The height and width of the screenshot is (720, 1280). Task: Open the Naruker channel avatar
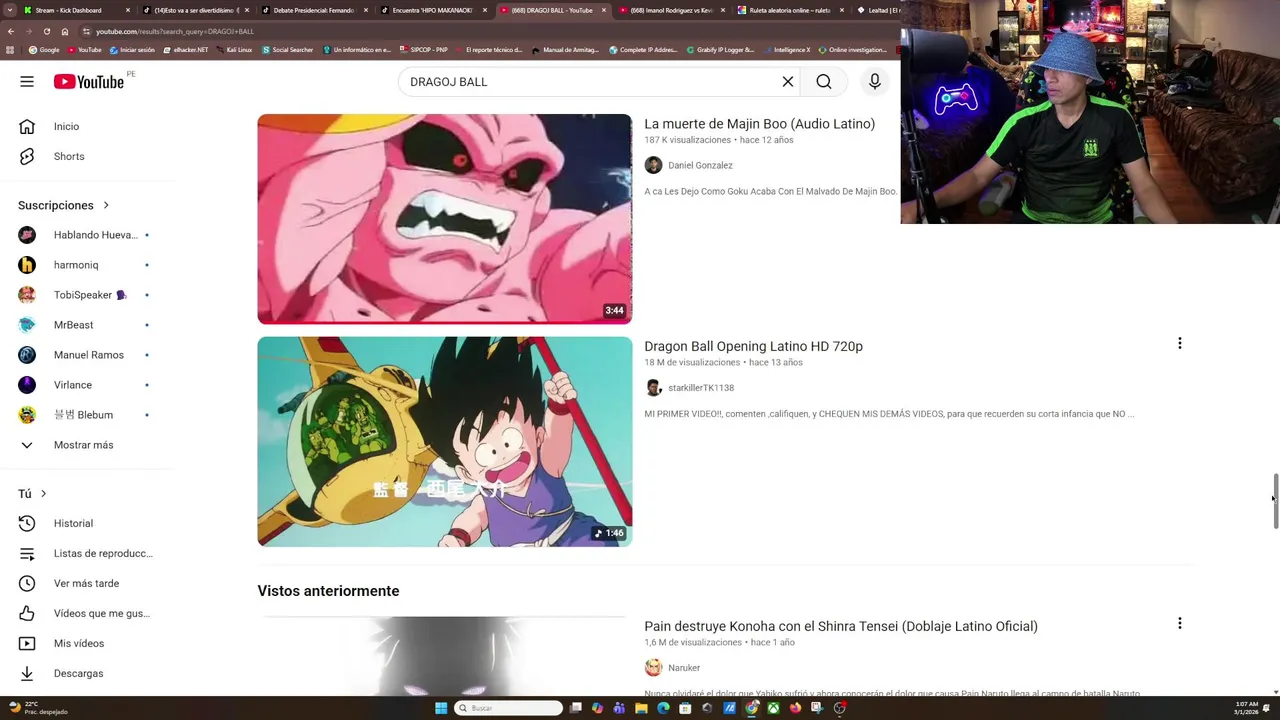coord(653,668)
